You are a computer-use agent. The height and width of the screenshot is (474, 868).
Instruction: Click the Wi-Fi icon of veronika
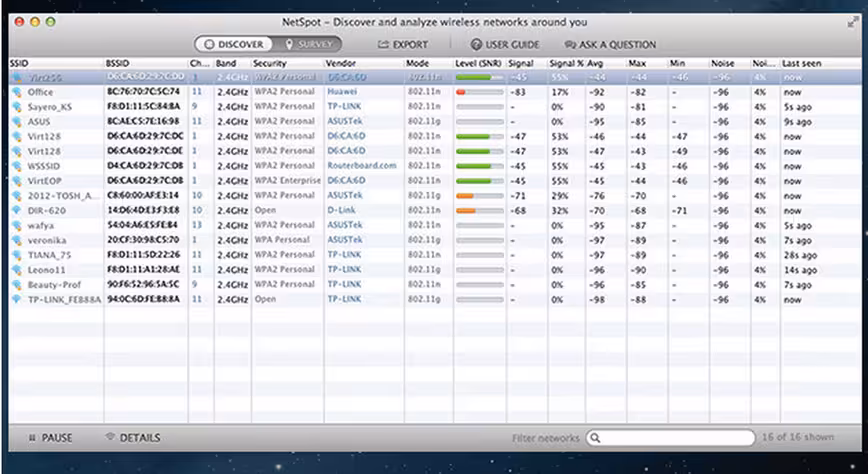pos(17,240)
